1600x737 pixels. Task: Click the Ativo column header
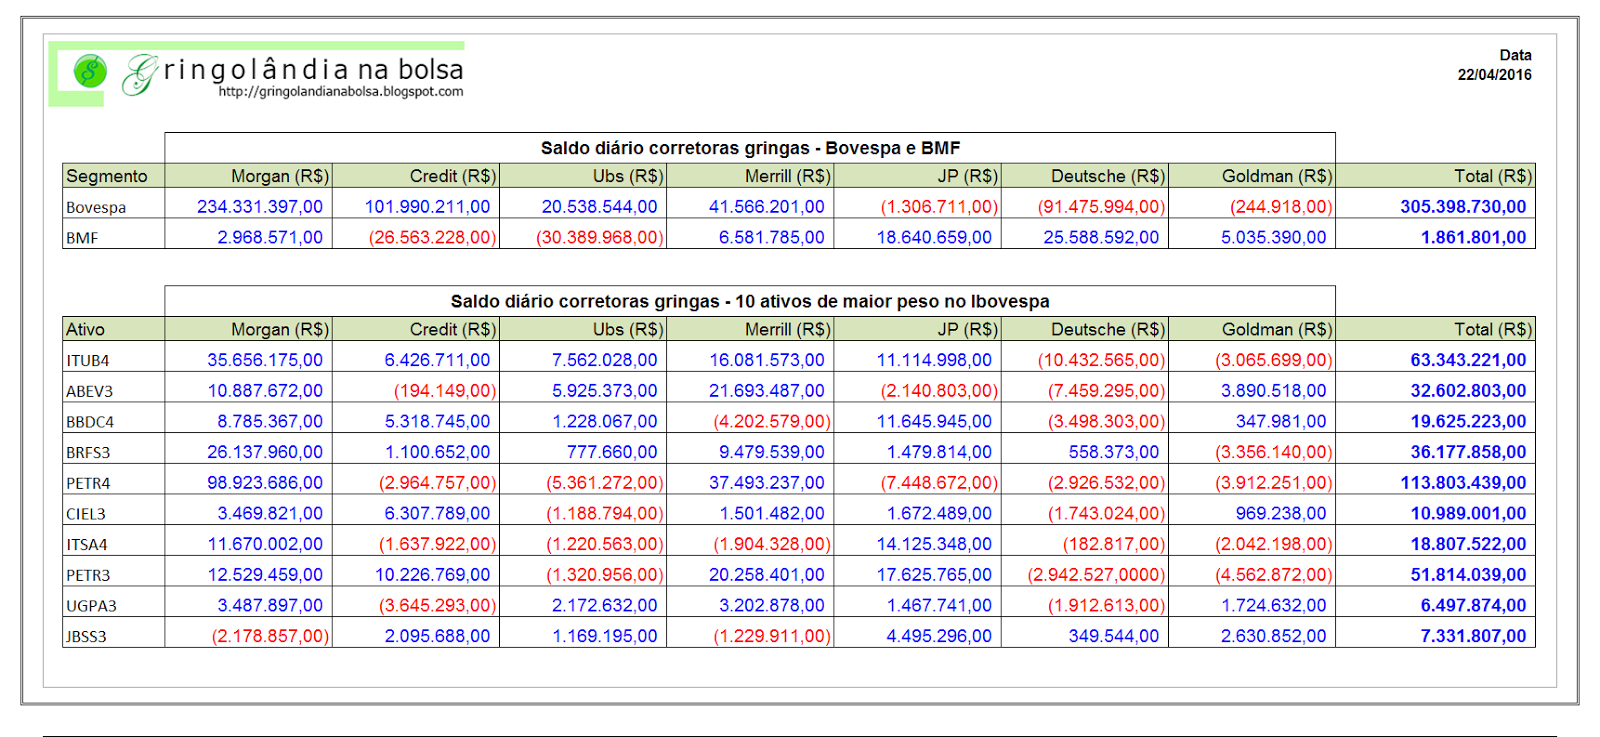coord(86,329)
